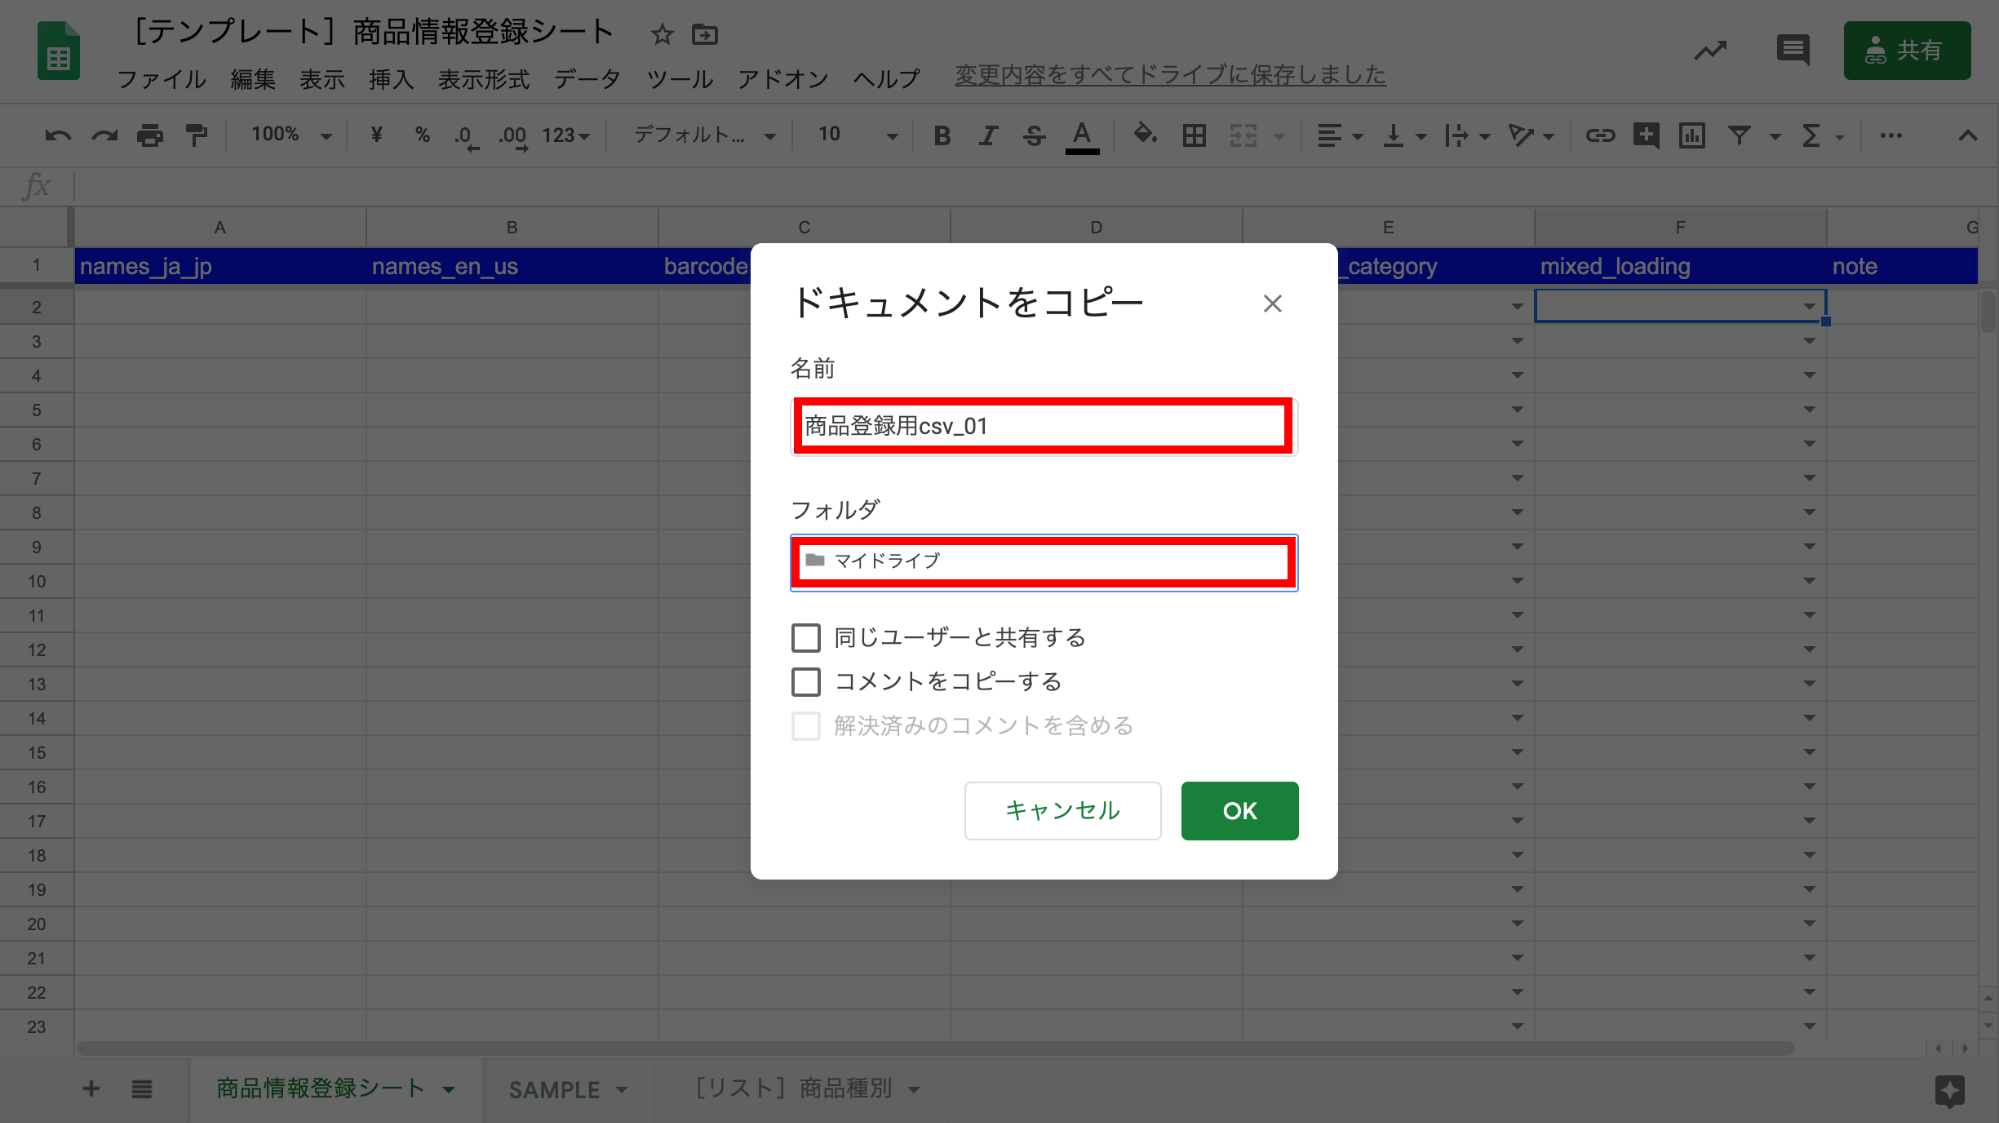
Task: Toggle the star next to the spreadsheet title
Action: (661, 33)
